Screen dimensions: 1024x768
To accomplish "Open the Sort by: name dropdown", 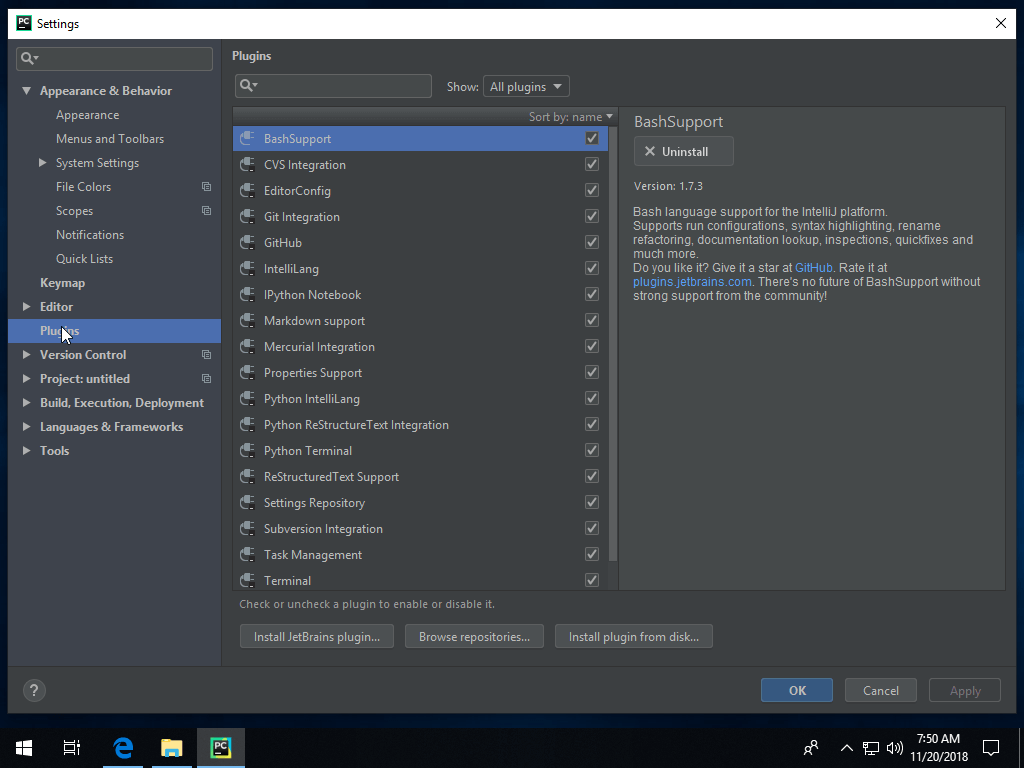I will [x=571, y=117].
